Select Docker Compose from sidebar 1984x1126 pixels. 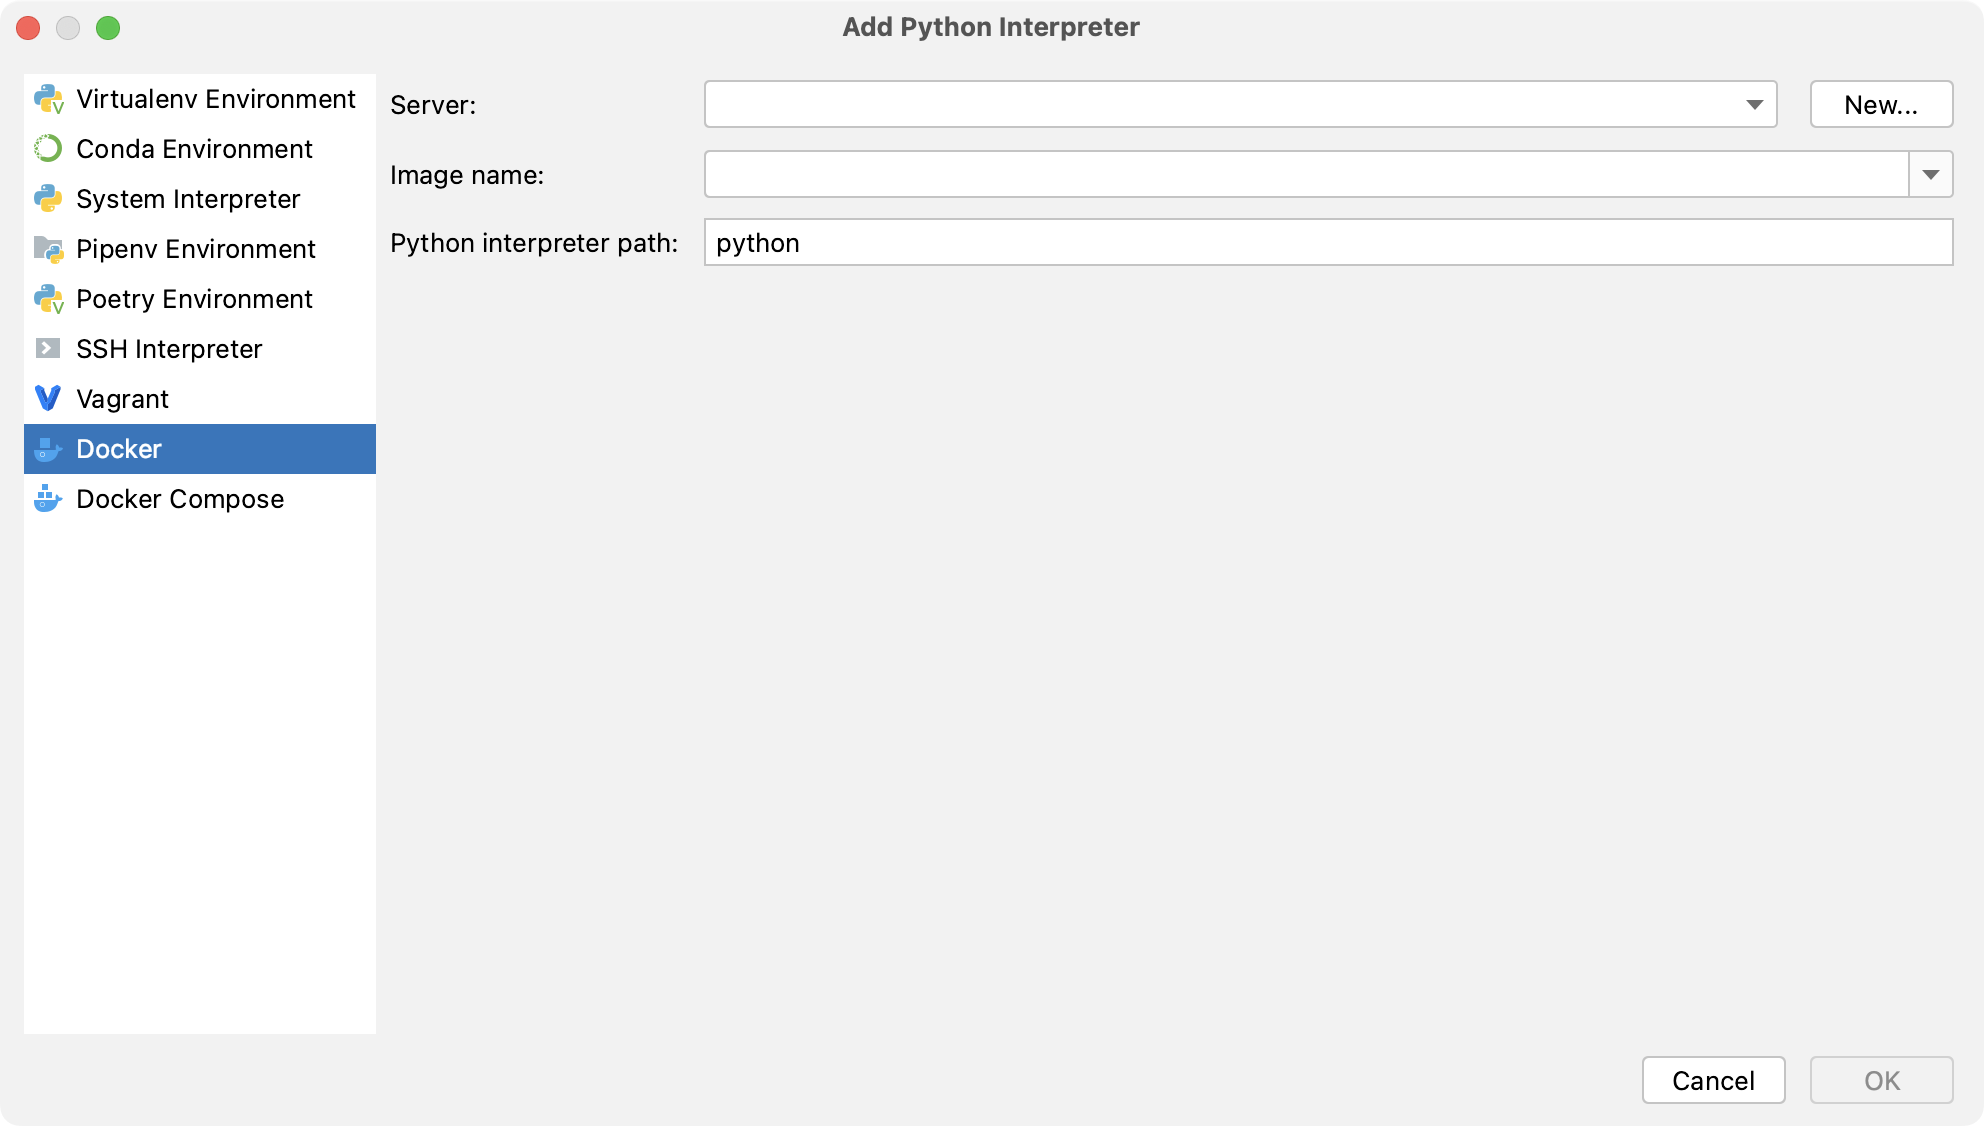[179, 499]
